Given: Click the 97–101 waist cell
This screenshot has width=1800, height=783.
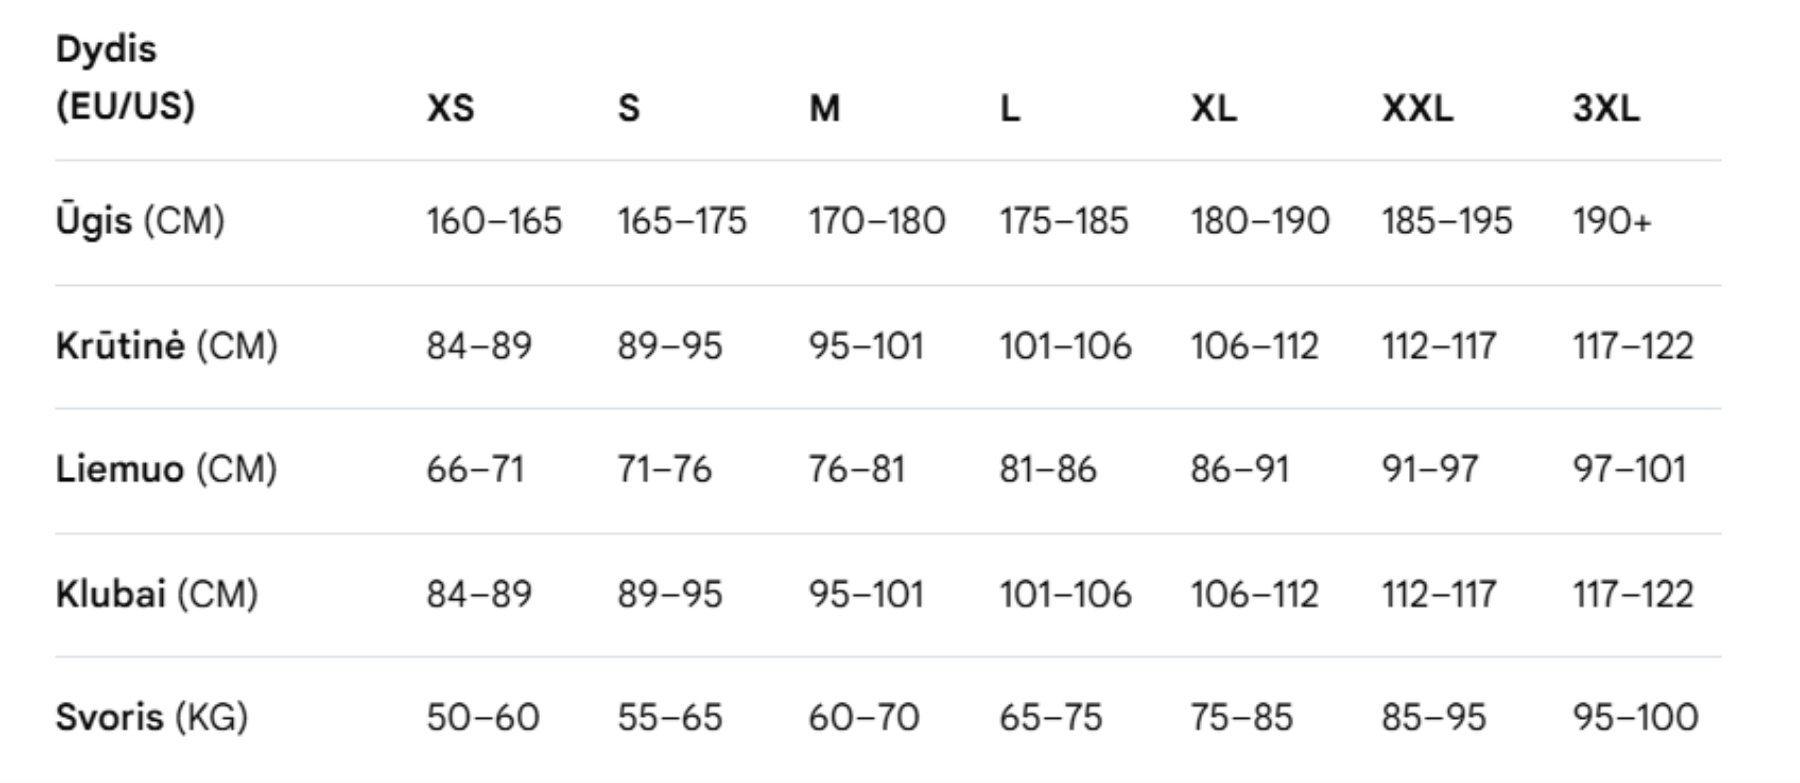Looking at the screenshot, I should [x=1629, y=468].
